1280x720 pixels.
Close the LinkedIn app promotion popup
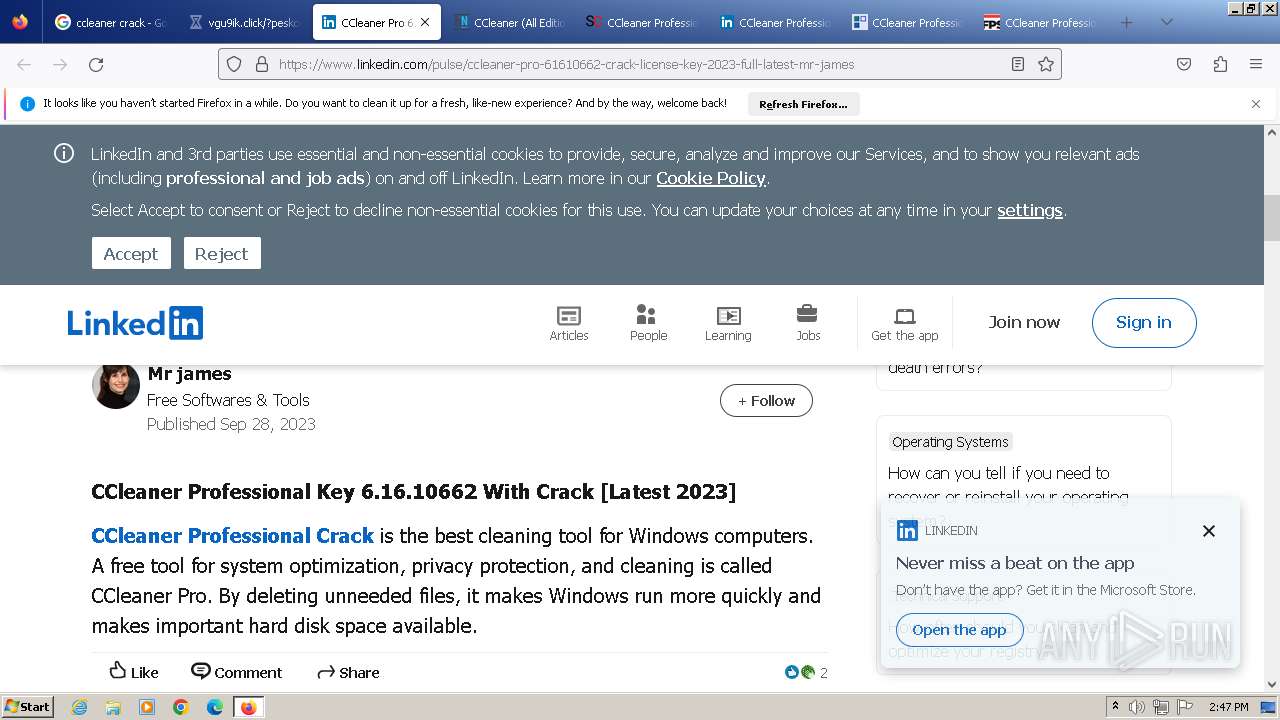click(x=1209, y=531)
